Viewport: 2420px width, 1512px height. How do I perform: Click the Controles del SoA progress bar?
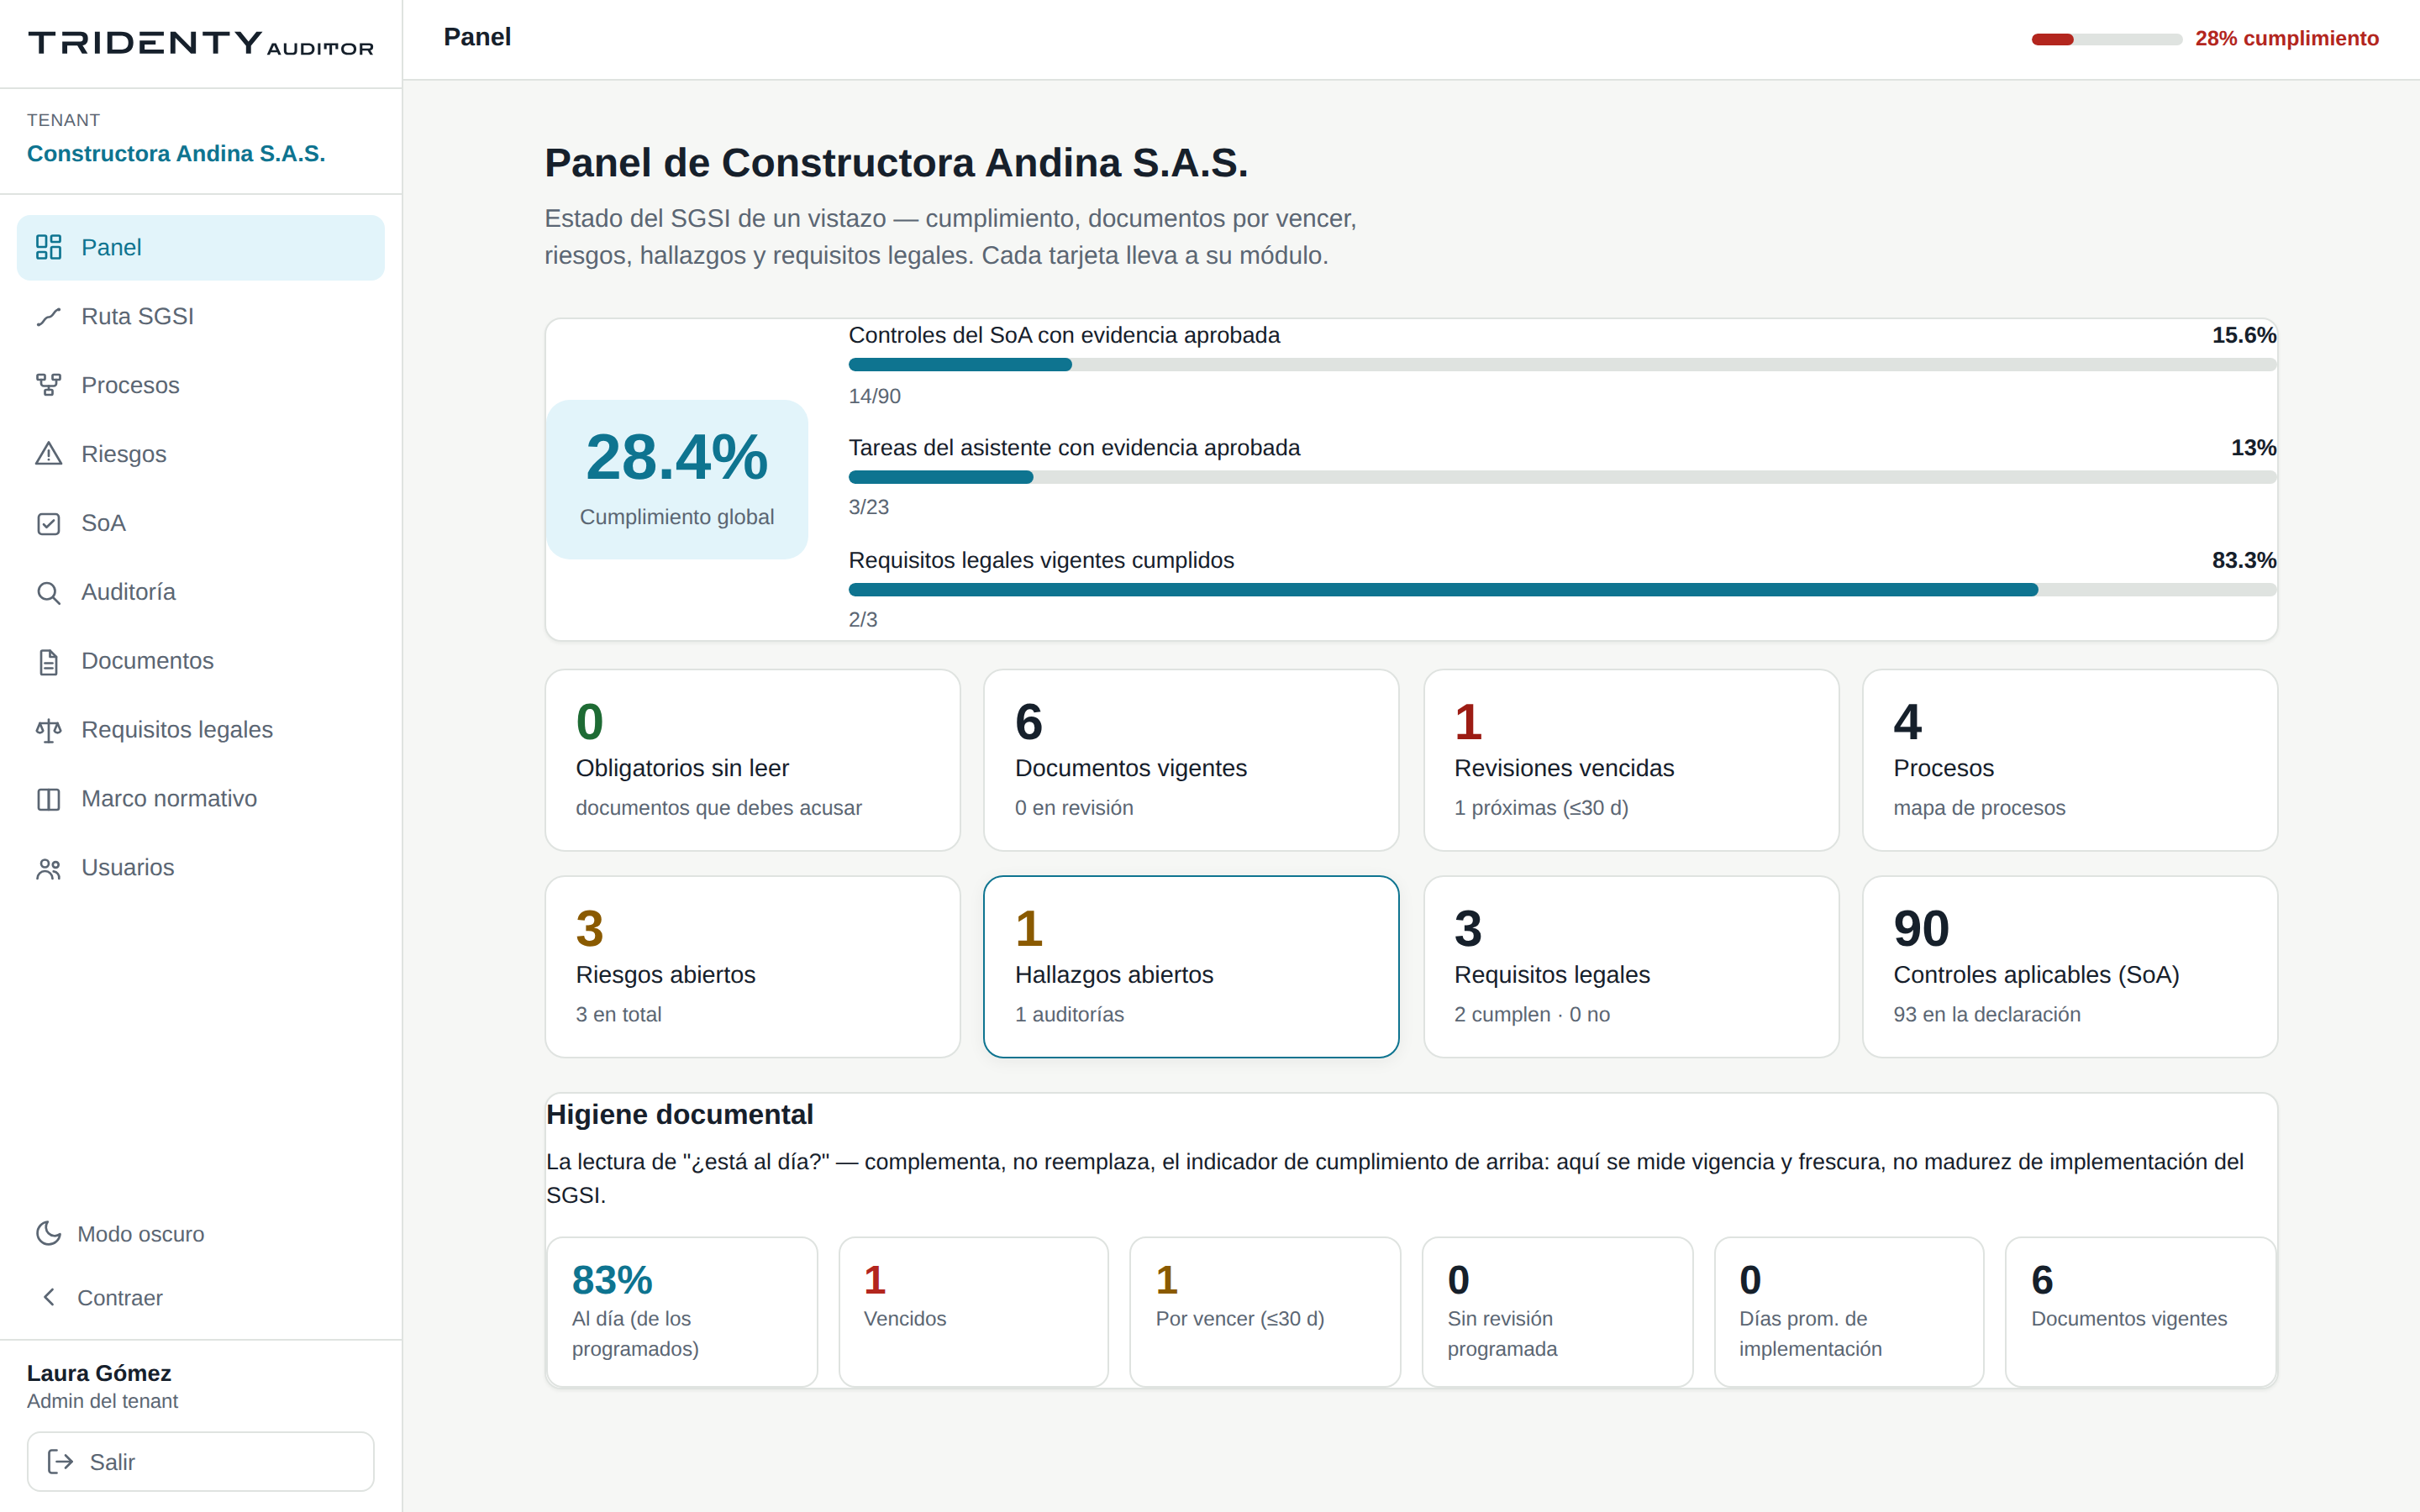[x=1562, y=365]
